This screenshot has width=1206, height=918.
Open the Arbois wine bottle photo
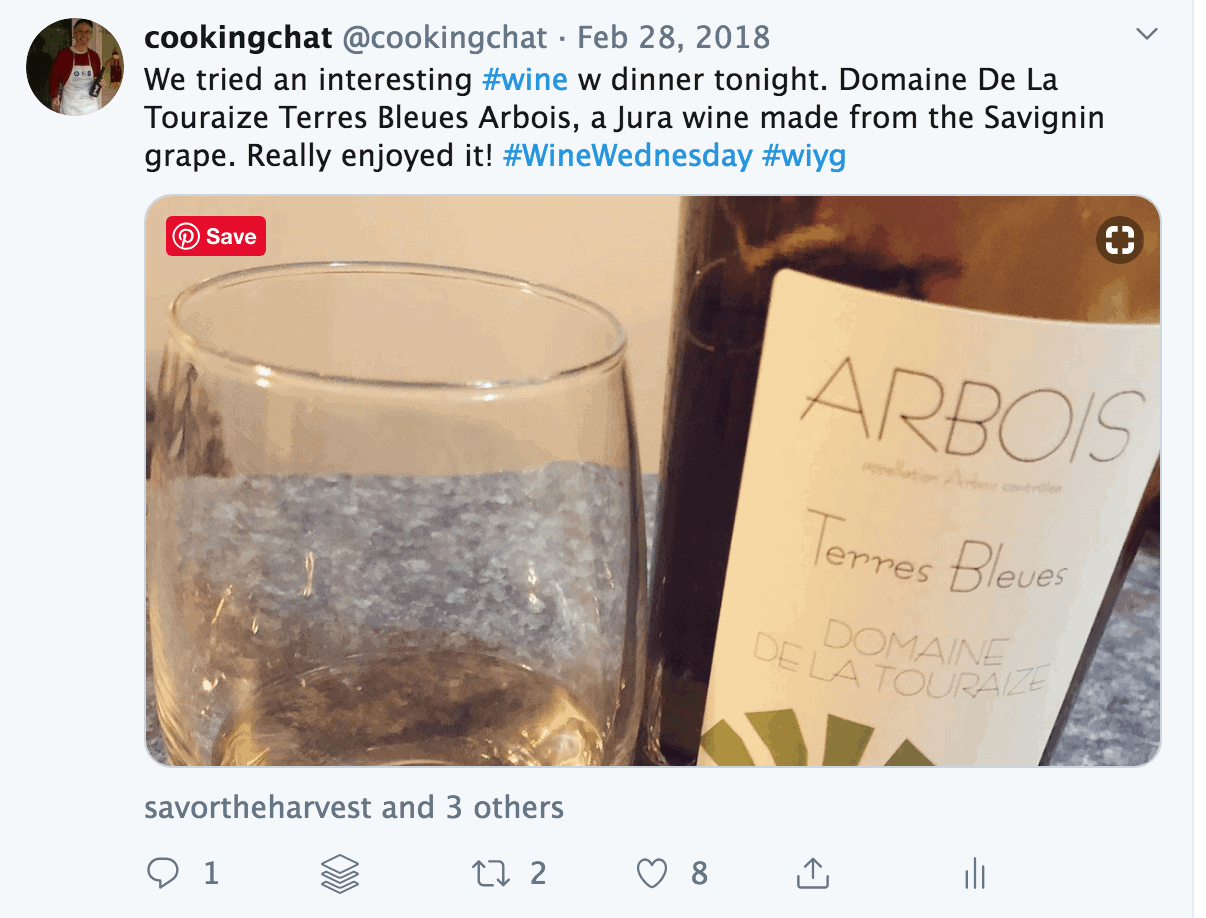click(653, 481)
